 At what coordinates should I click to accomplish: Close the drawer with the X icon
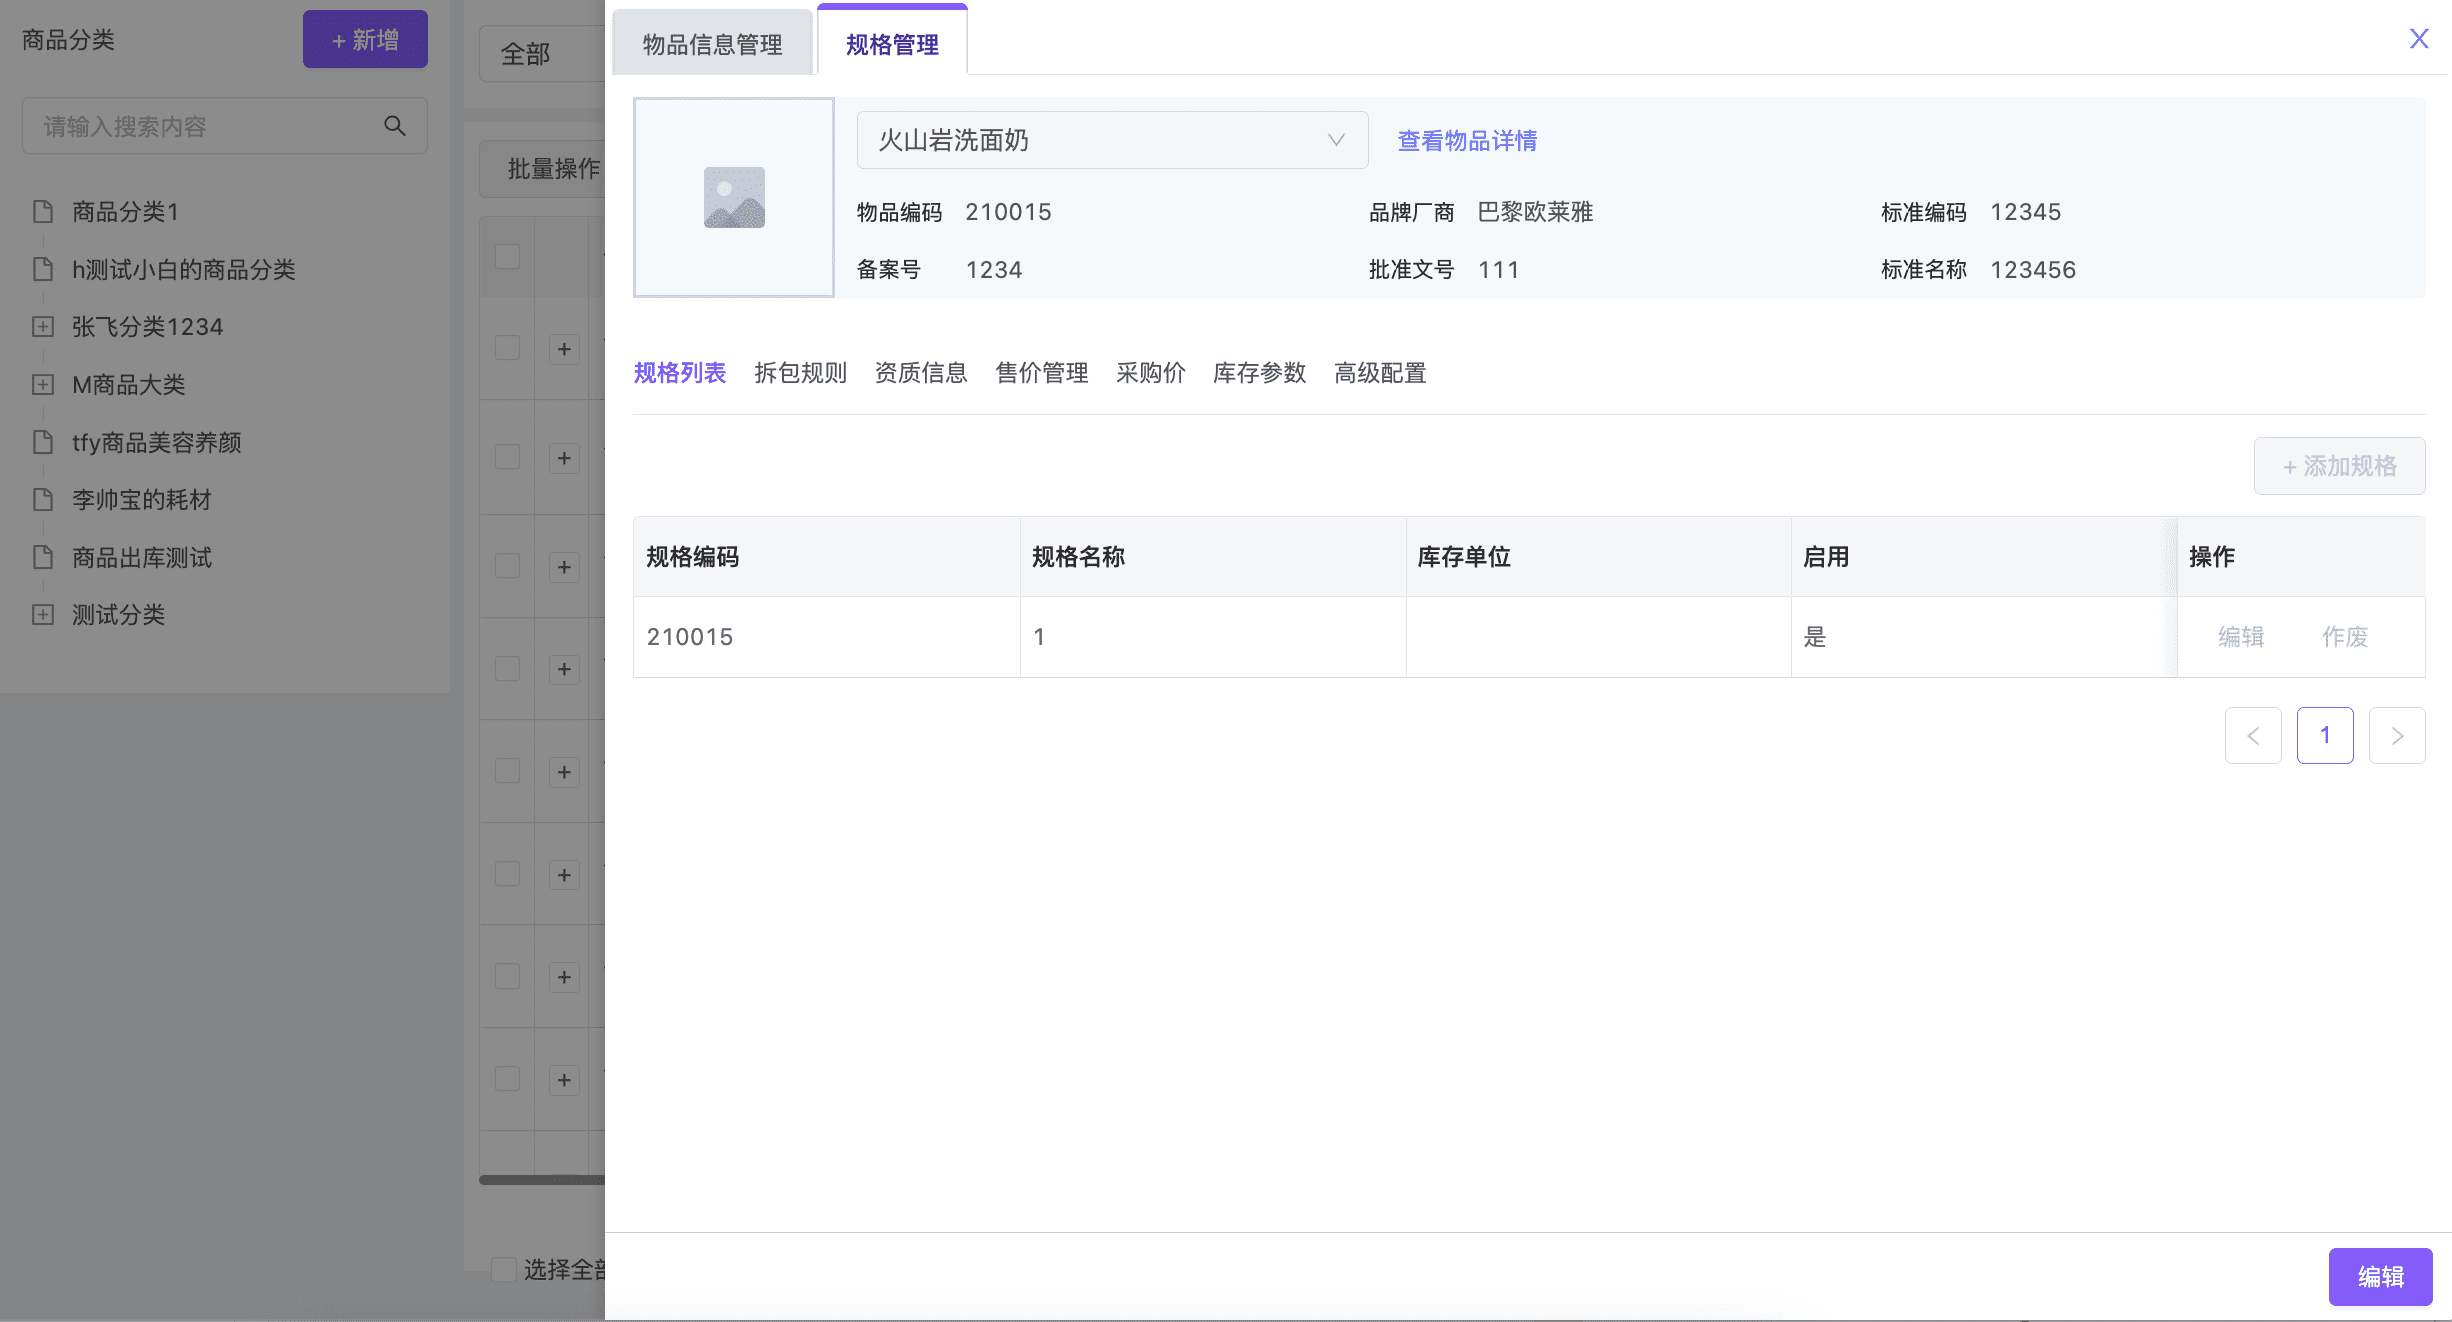(x=2418, y=39)
